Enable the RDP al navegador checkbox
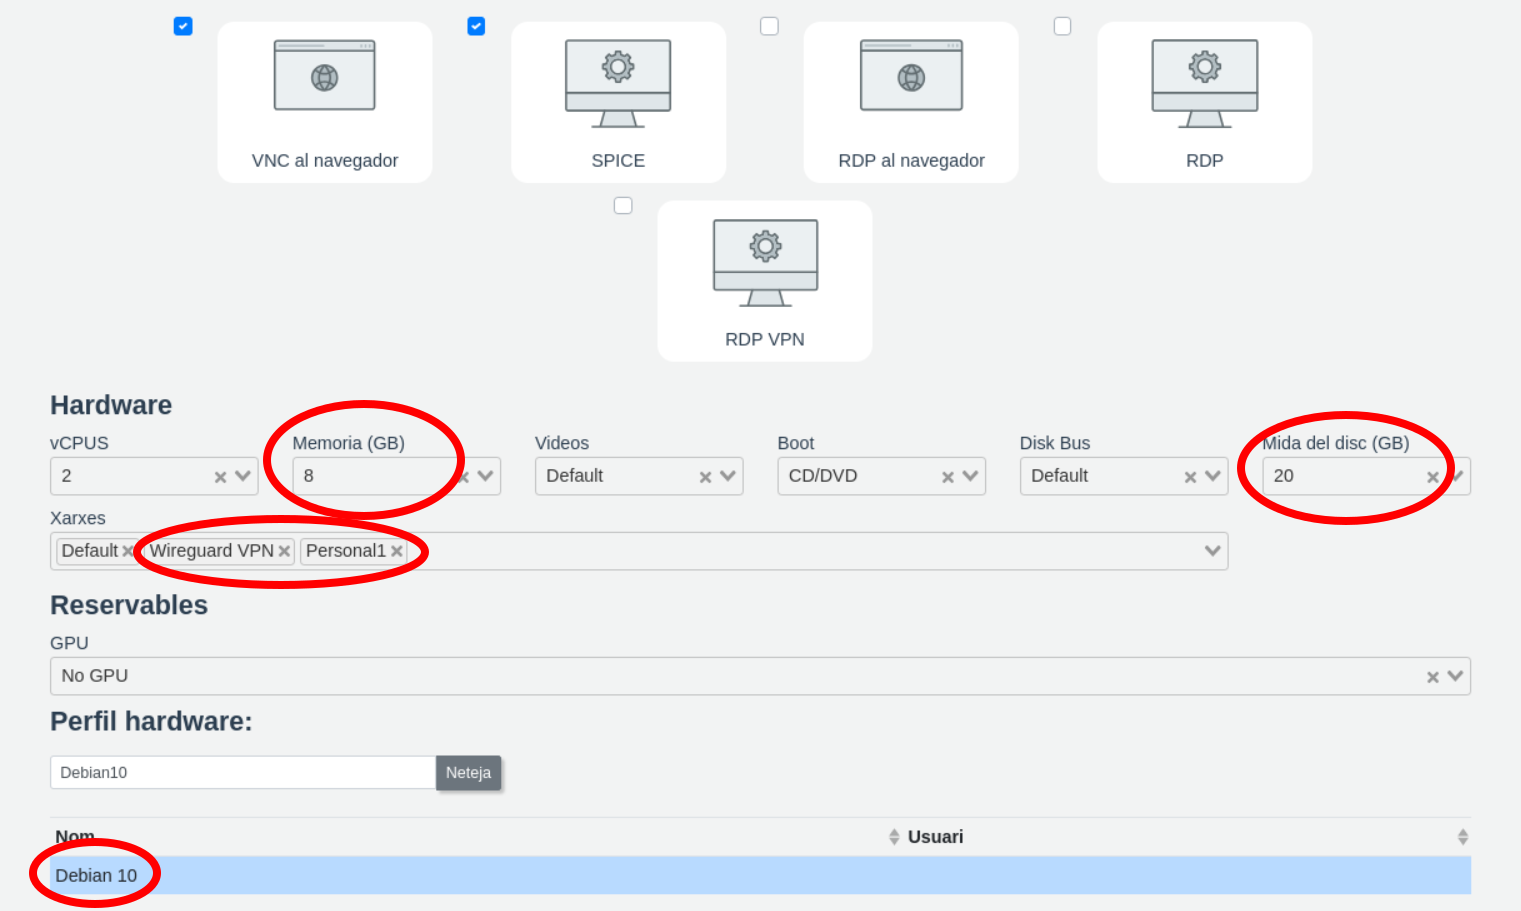Image resolution: width=1521 pixels, height=911 pixels. click(769, 26)
